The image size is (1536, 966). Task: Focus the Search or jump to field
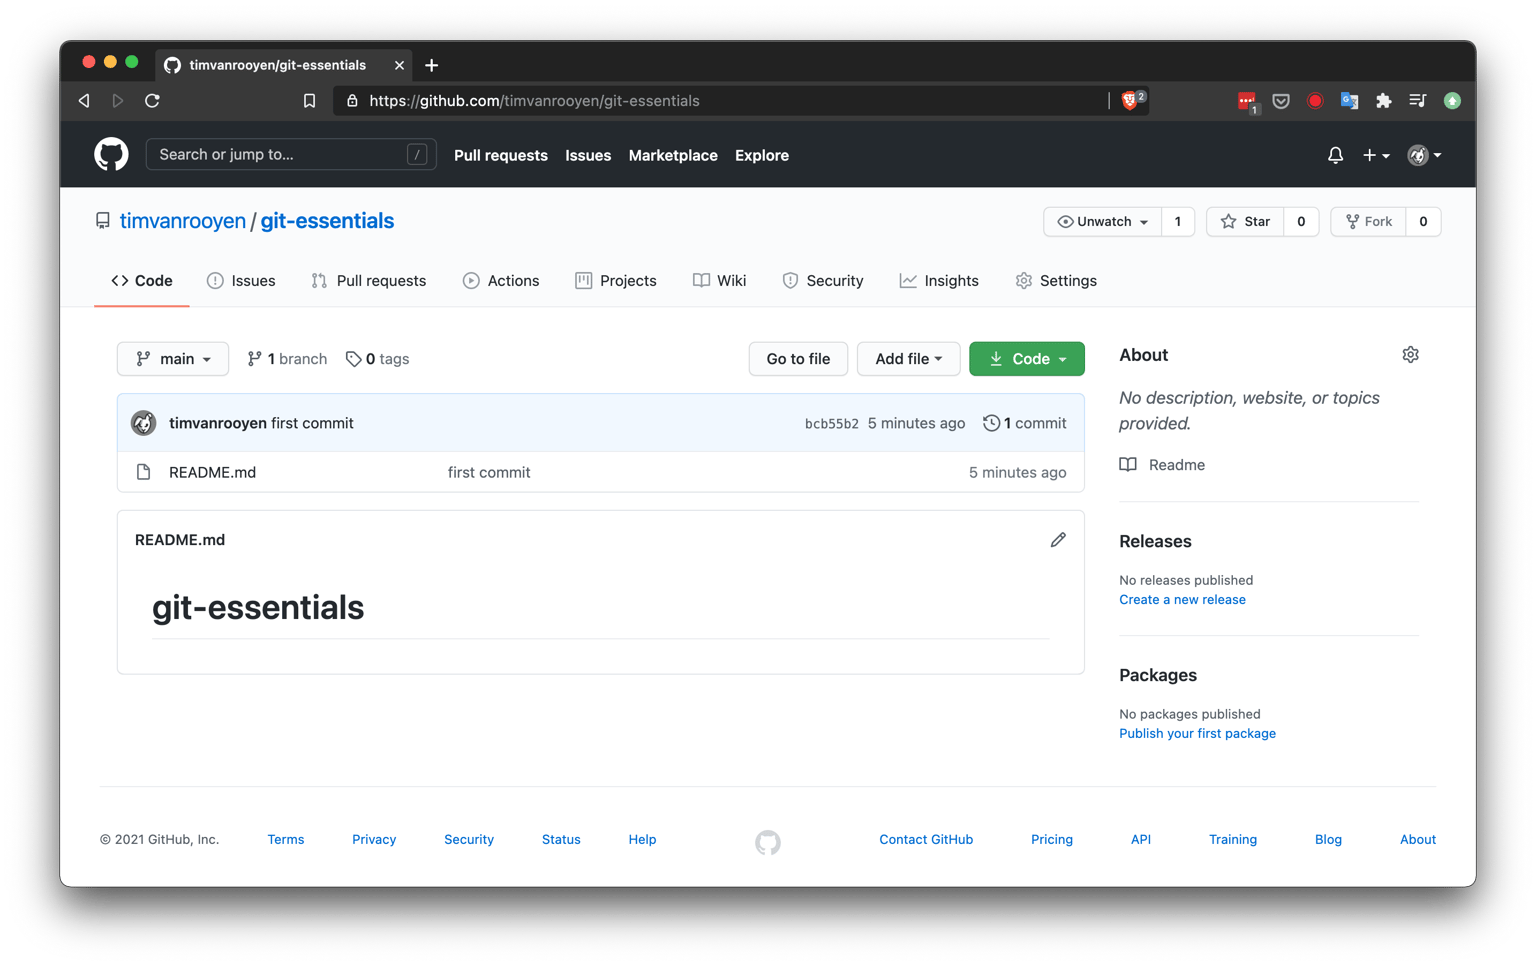click(291, 154)
